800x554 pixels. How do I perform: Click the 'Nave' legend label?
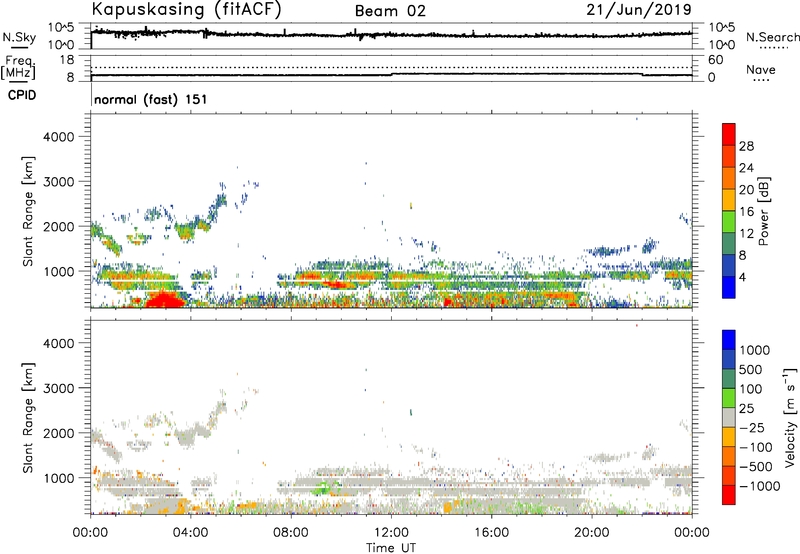pos(761,69)
